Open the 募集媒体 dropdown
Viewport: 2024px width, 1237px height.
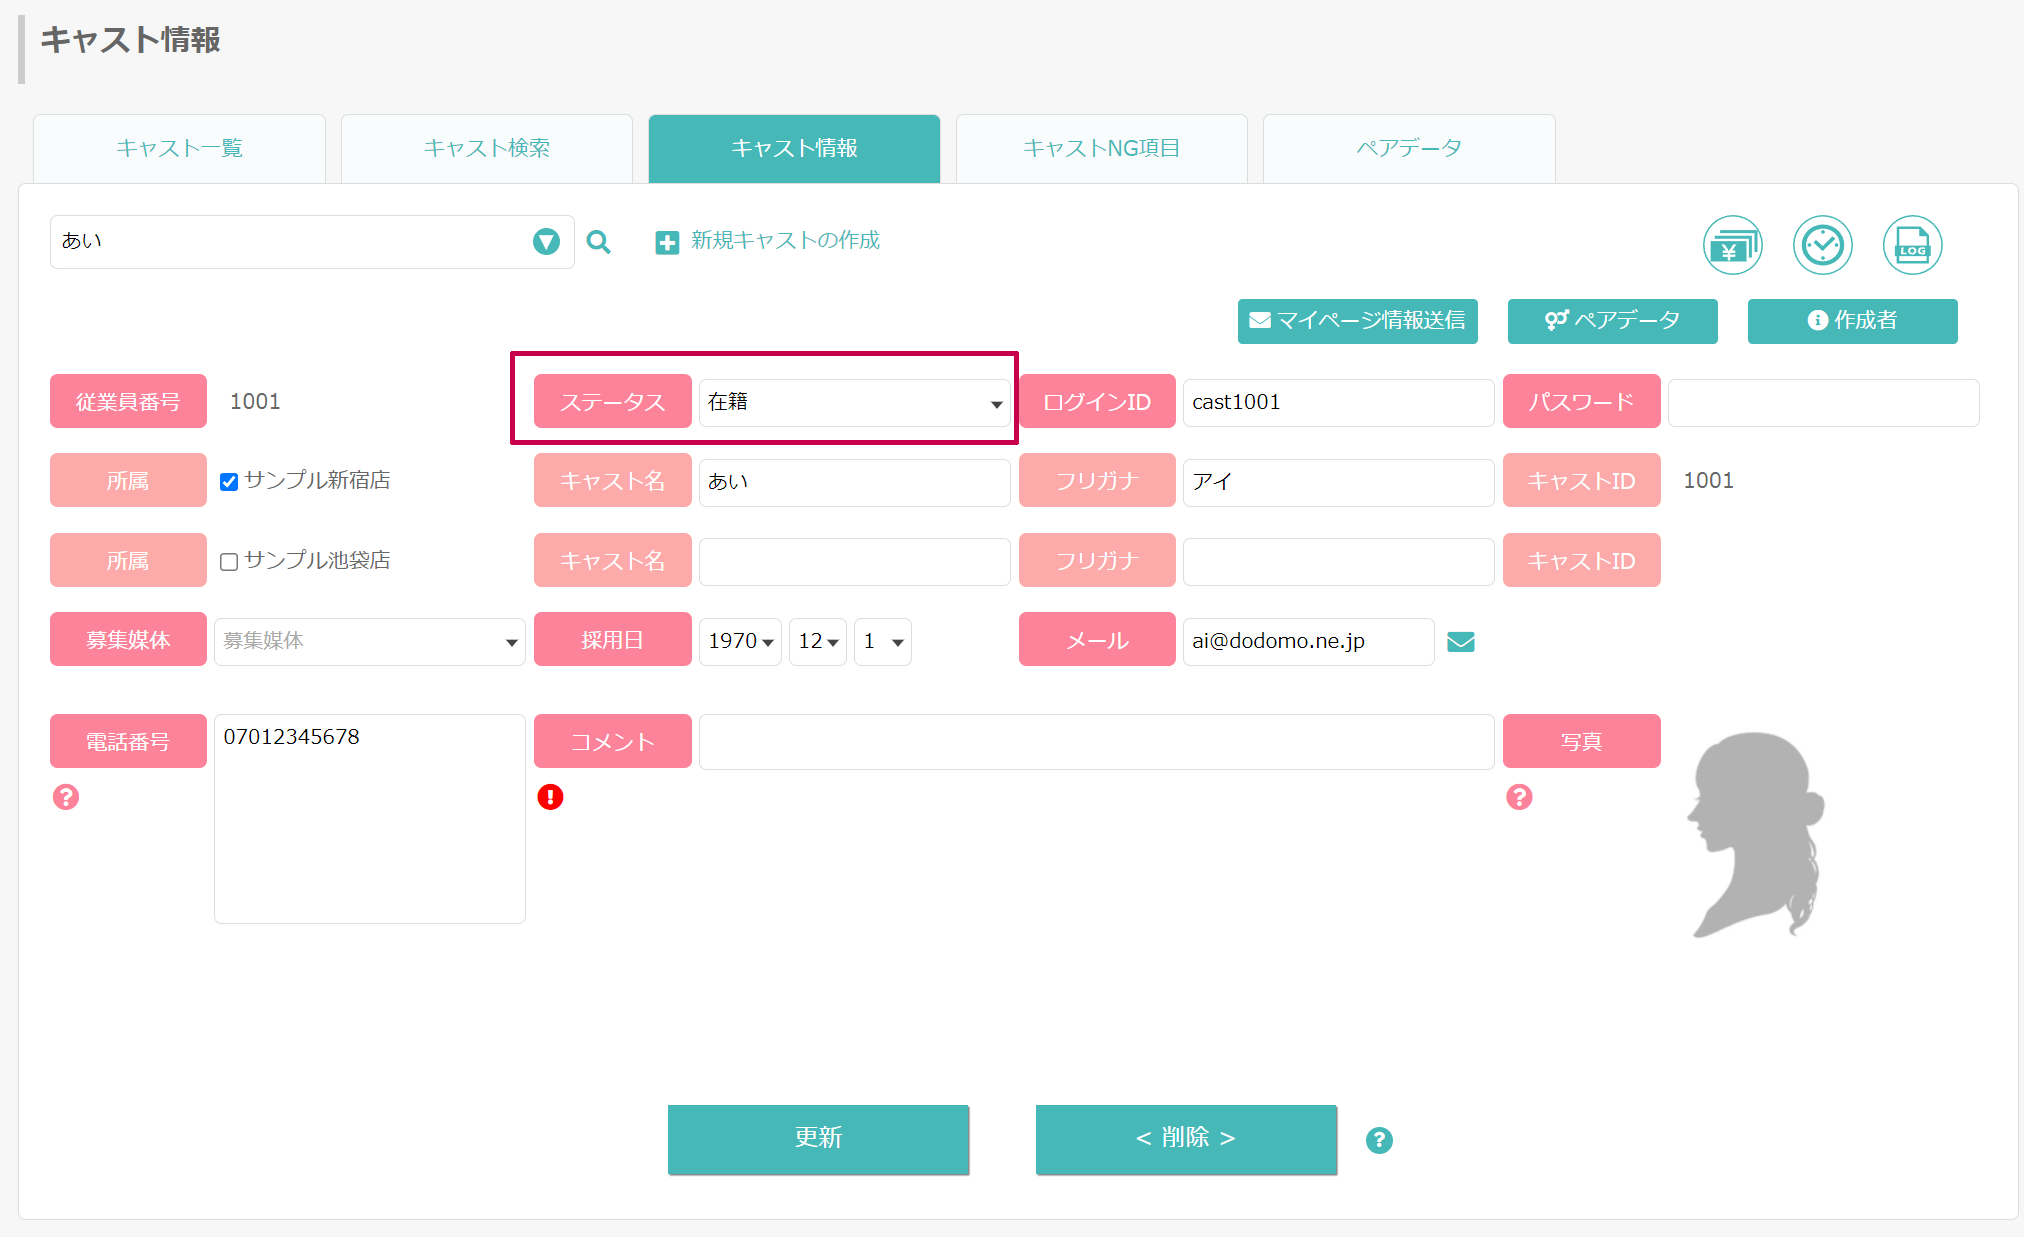point(369,641)
